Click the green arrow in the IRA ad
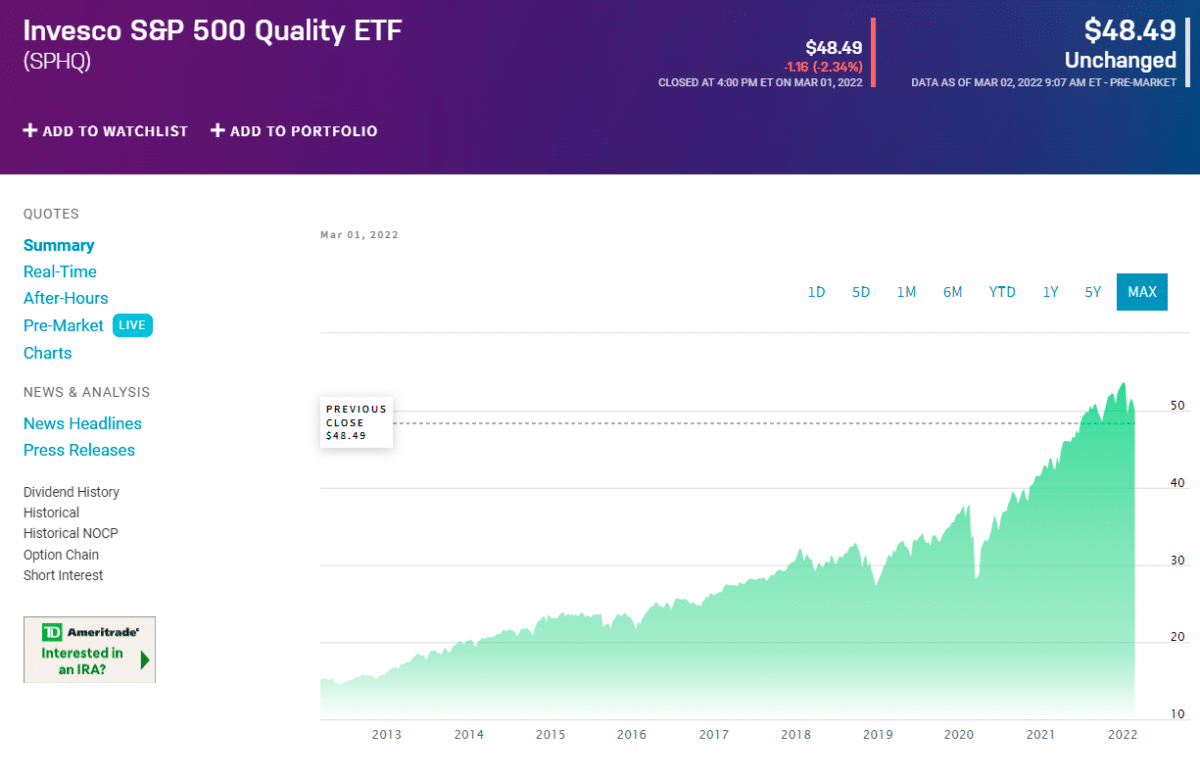Screen dimensions: 1200x781 (x=146, y=660)
